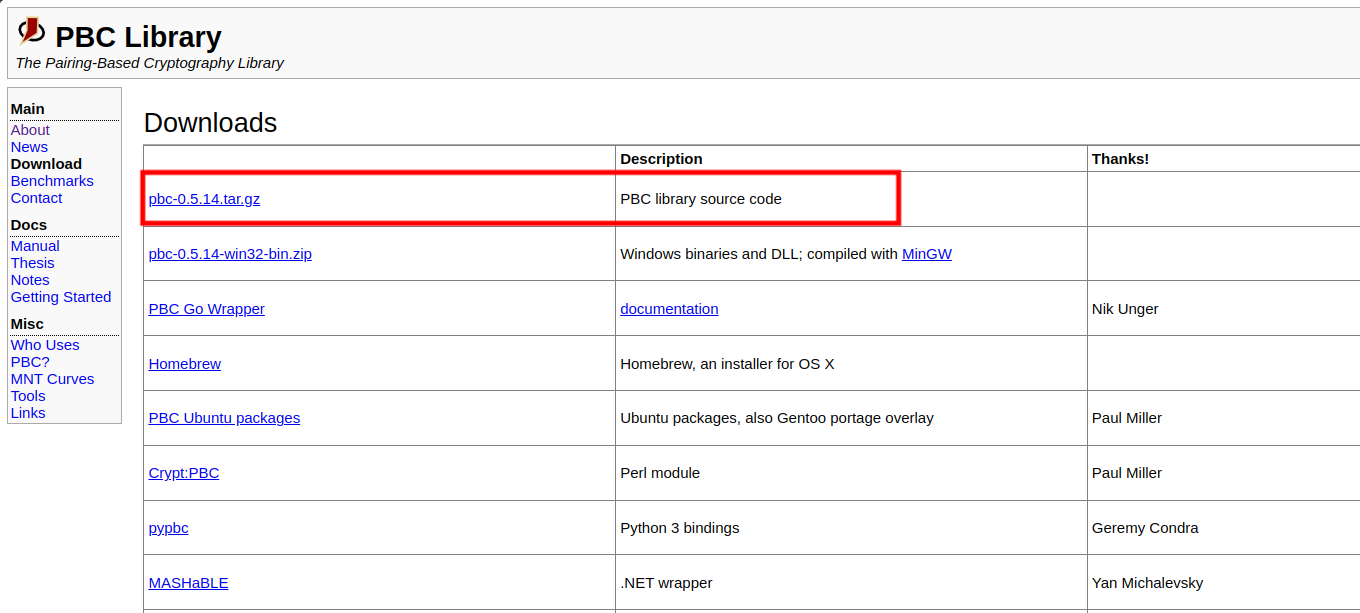Open the Tools sidebar link
Viewport: 1360px width, 613px height.
click(x=28, y=396)
